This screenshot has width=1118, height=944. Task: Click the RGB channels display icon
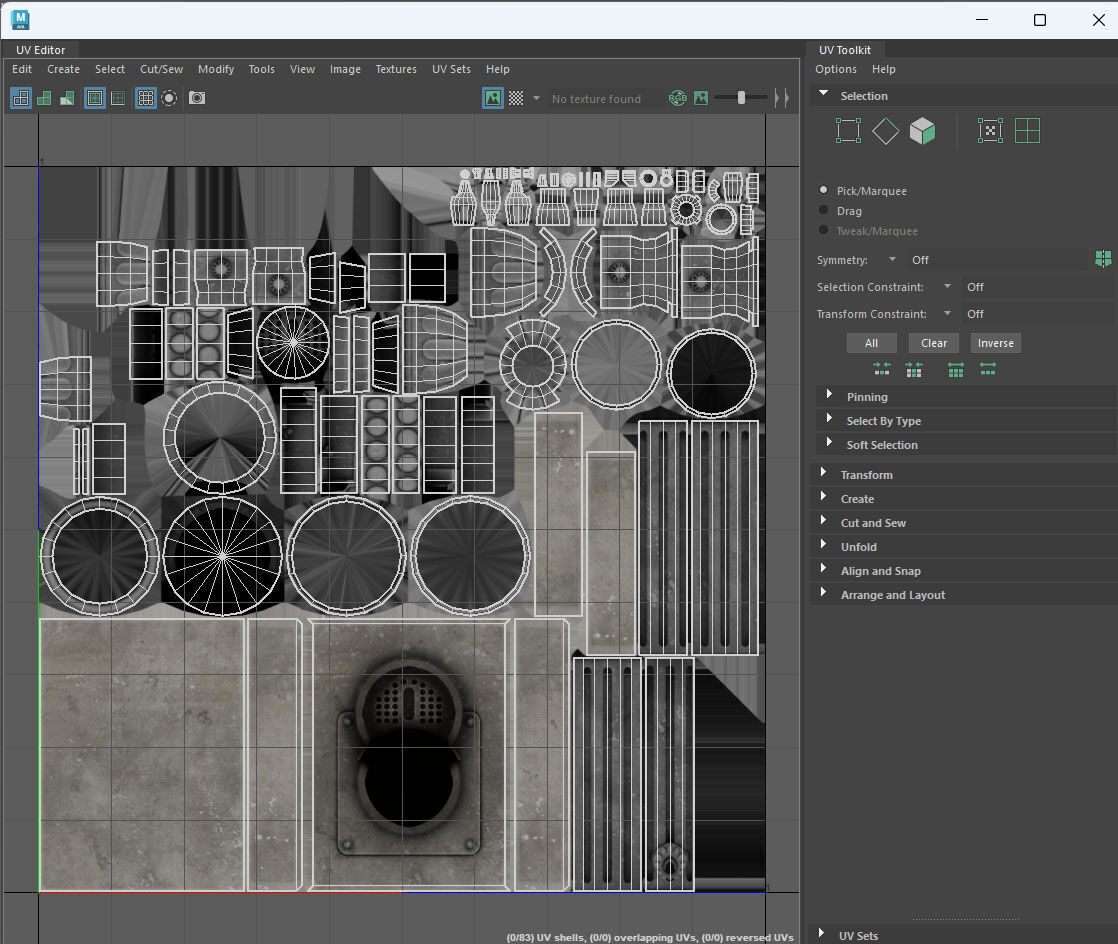pyautogui.click(x=678, y=98)
